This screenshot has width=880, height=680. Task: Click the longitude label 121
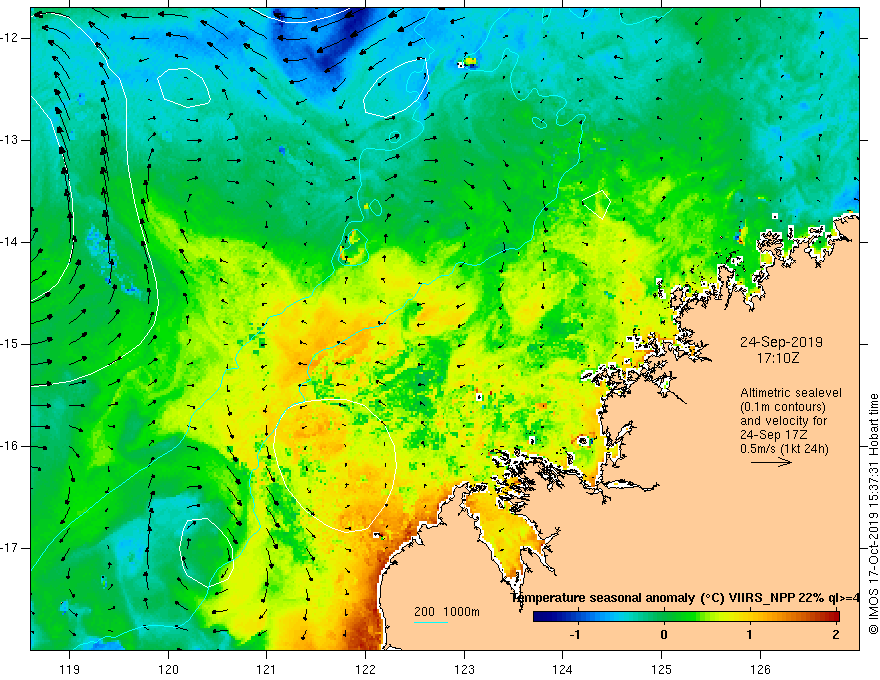tap(266, 669)
